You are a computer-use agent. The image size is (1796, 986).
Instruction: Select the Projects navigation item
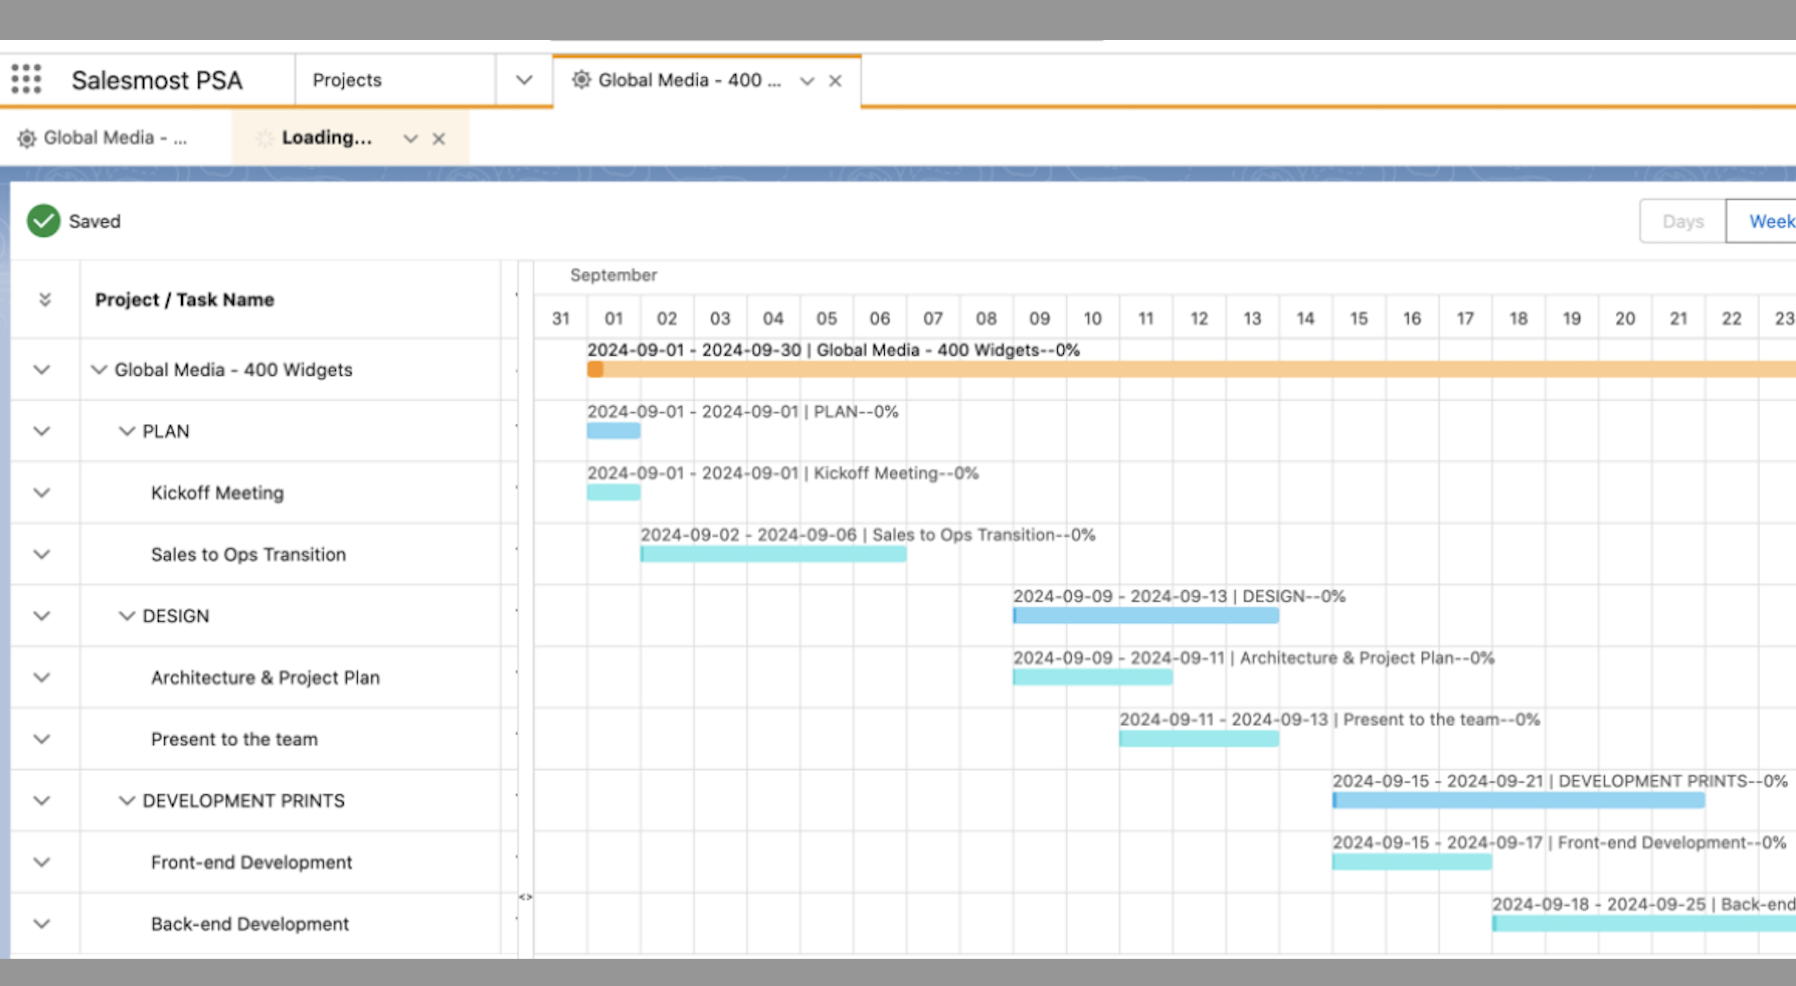tap(347, 80)
